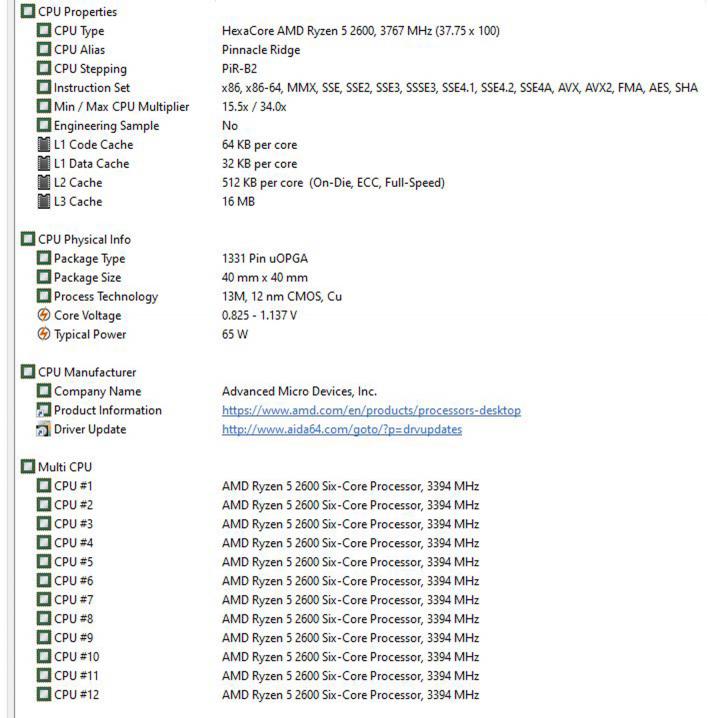
Task: Select the '64 KB per core' value
Action: (x=260, y=145)
